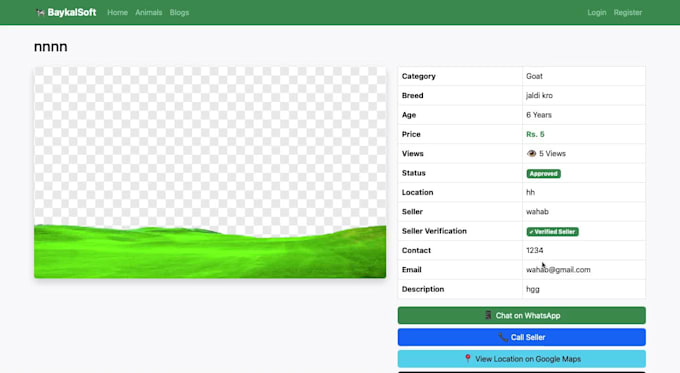680x373 pixels.
Task: Click the Status row label
Action: click(x=414, y=173)
